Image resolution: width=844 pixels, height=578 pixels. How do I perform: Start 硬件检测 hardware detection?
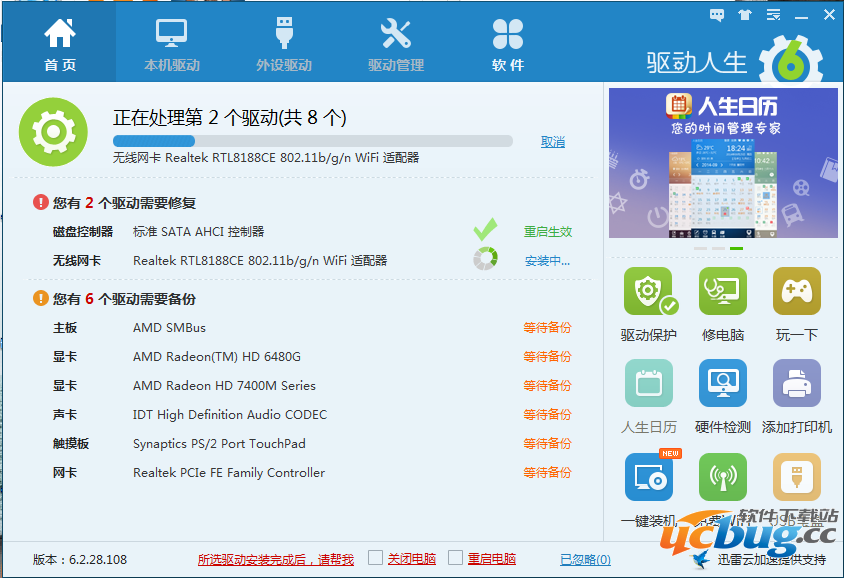tap(722, 384)
